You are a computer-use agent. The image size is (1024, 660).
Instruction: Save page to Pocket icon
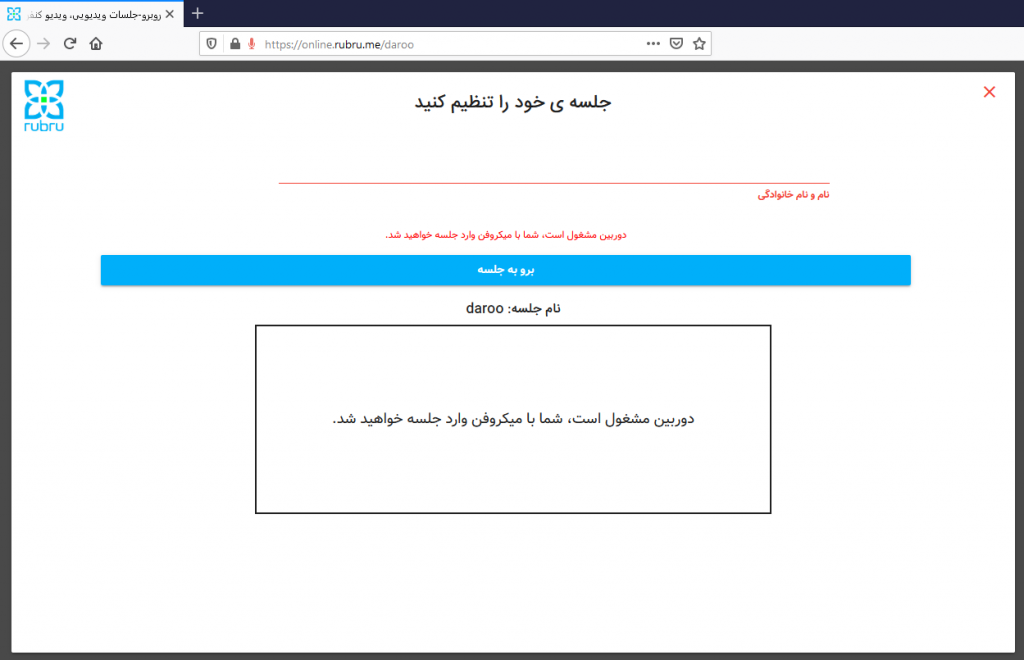pyautogui.click(x=677, y=44)
